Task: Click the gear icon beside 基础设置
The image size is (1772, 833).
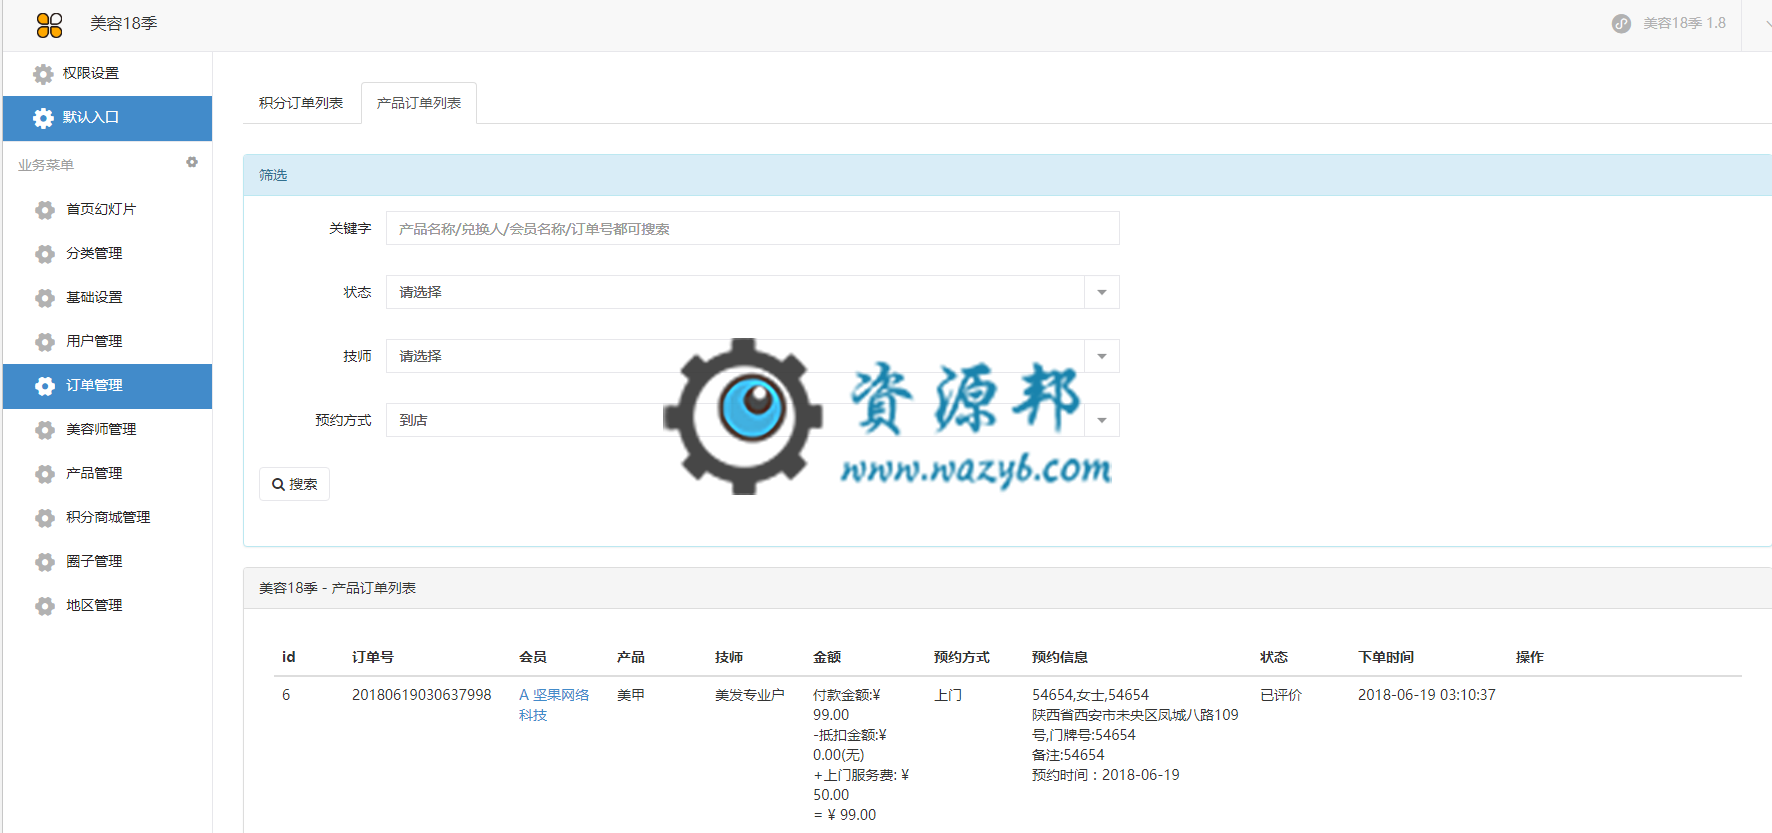Action: (45, 298)
